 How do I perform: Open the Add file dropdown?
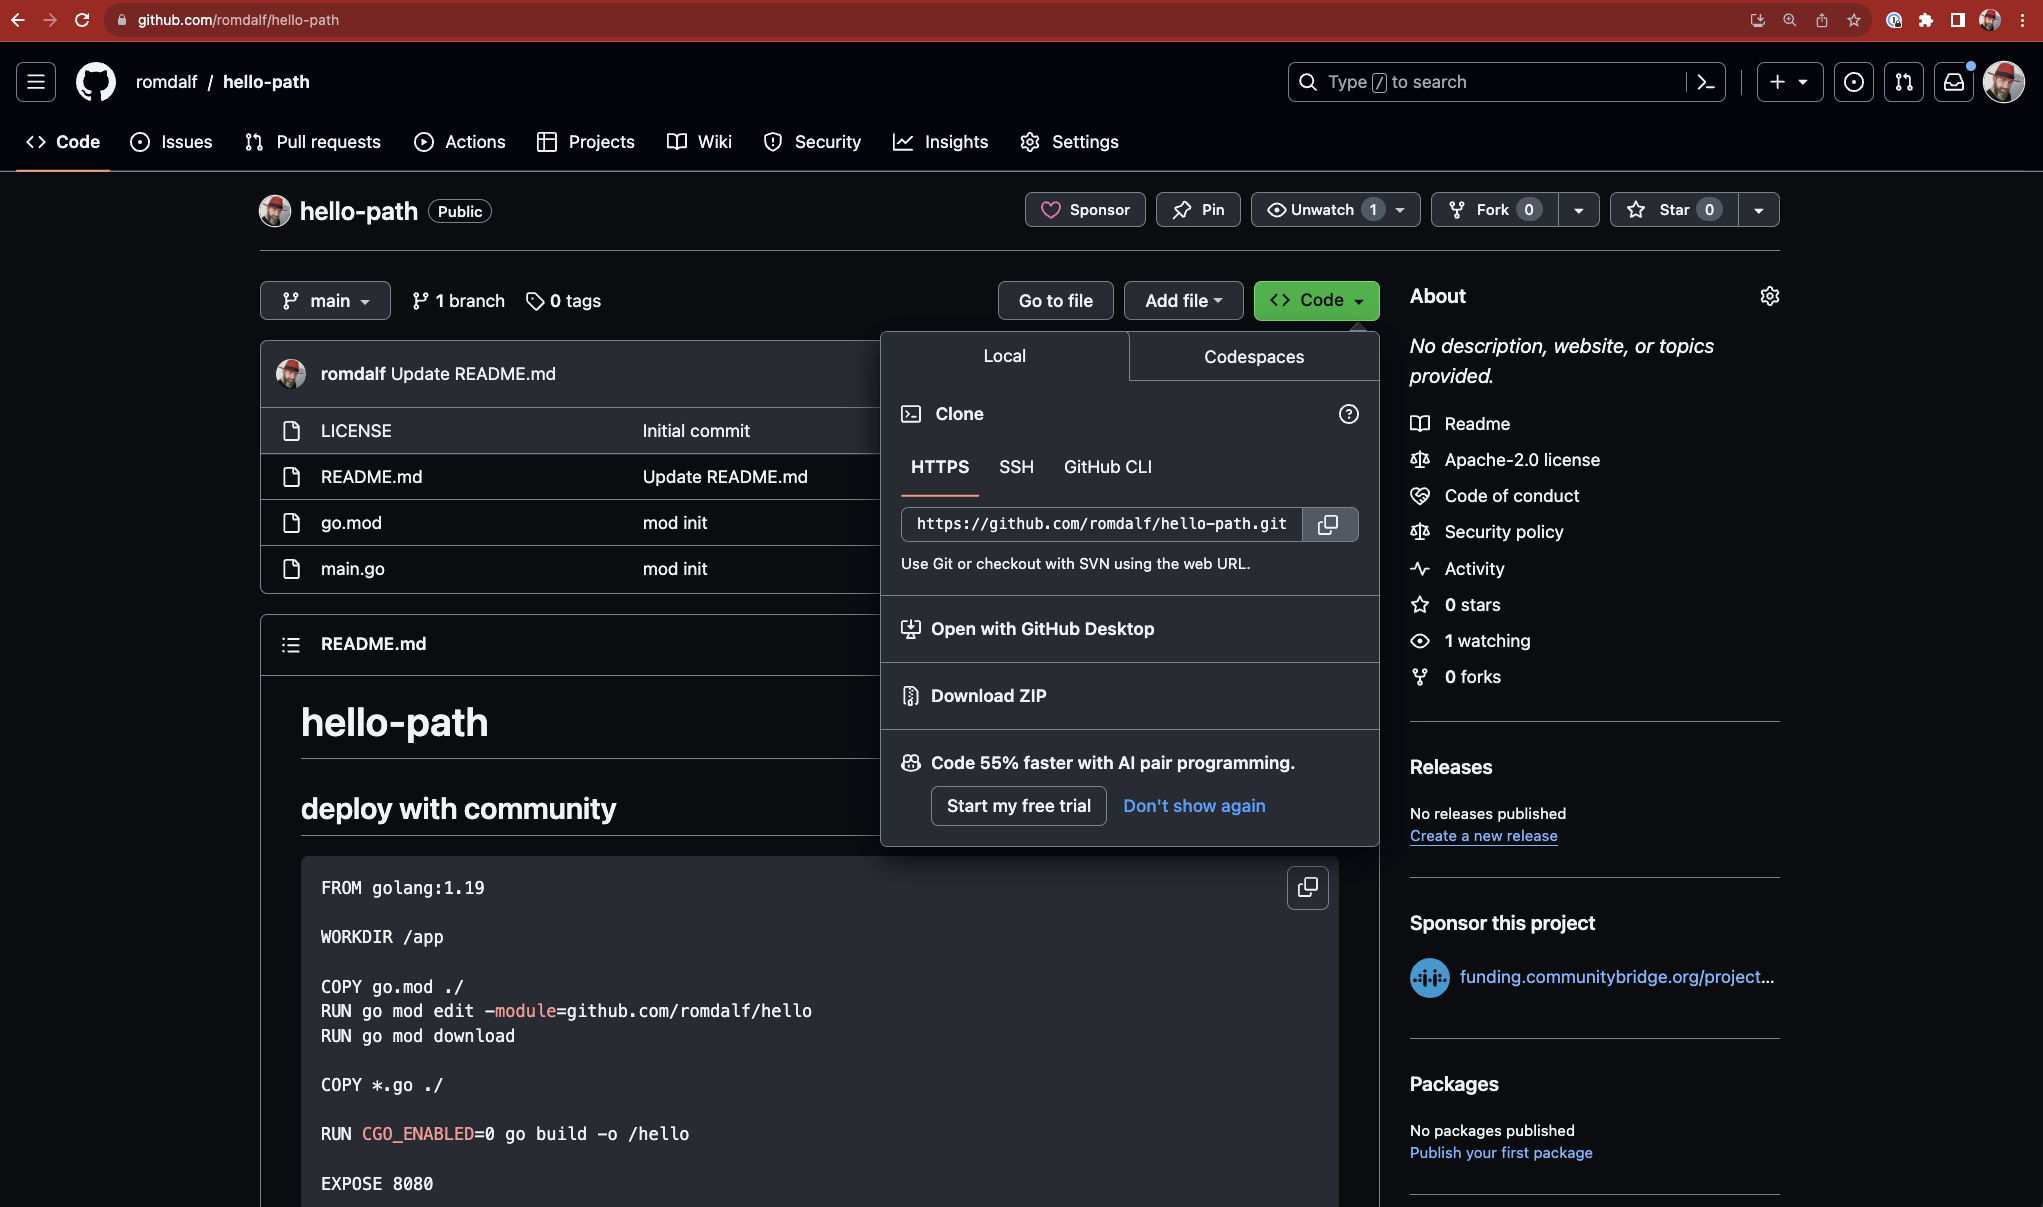(1183, 301)
